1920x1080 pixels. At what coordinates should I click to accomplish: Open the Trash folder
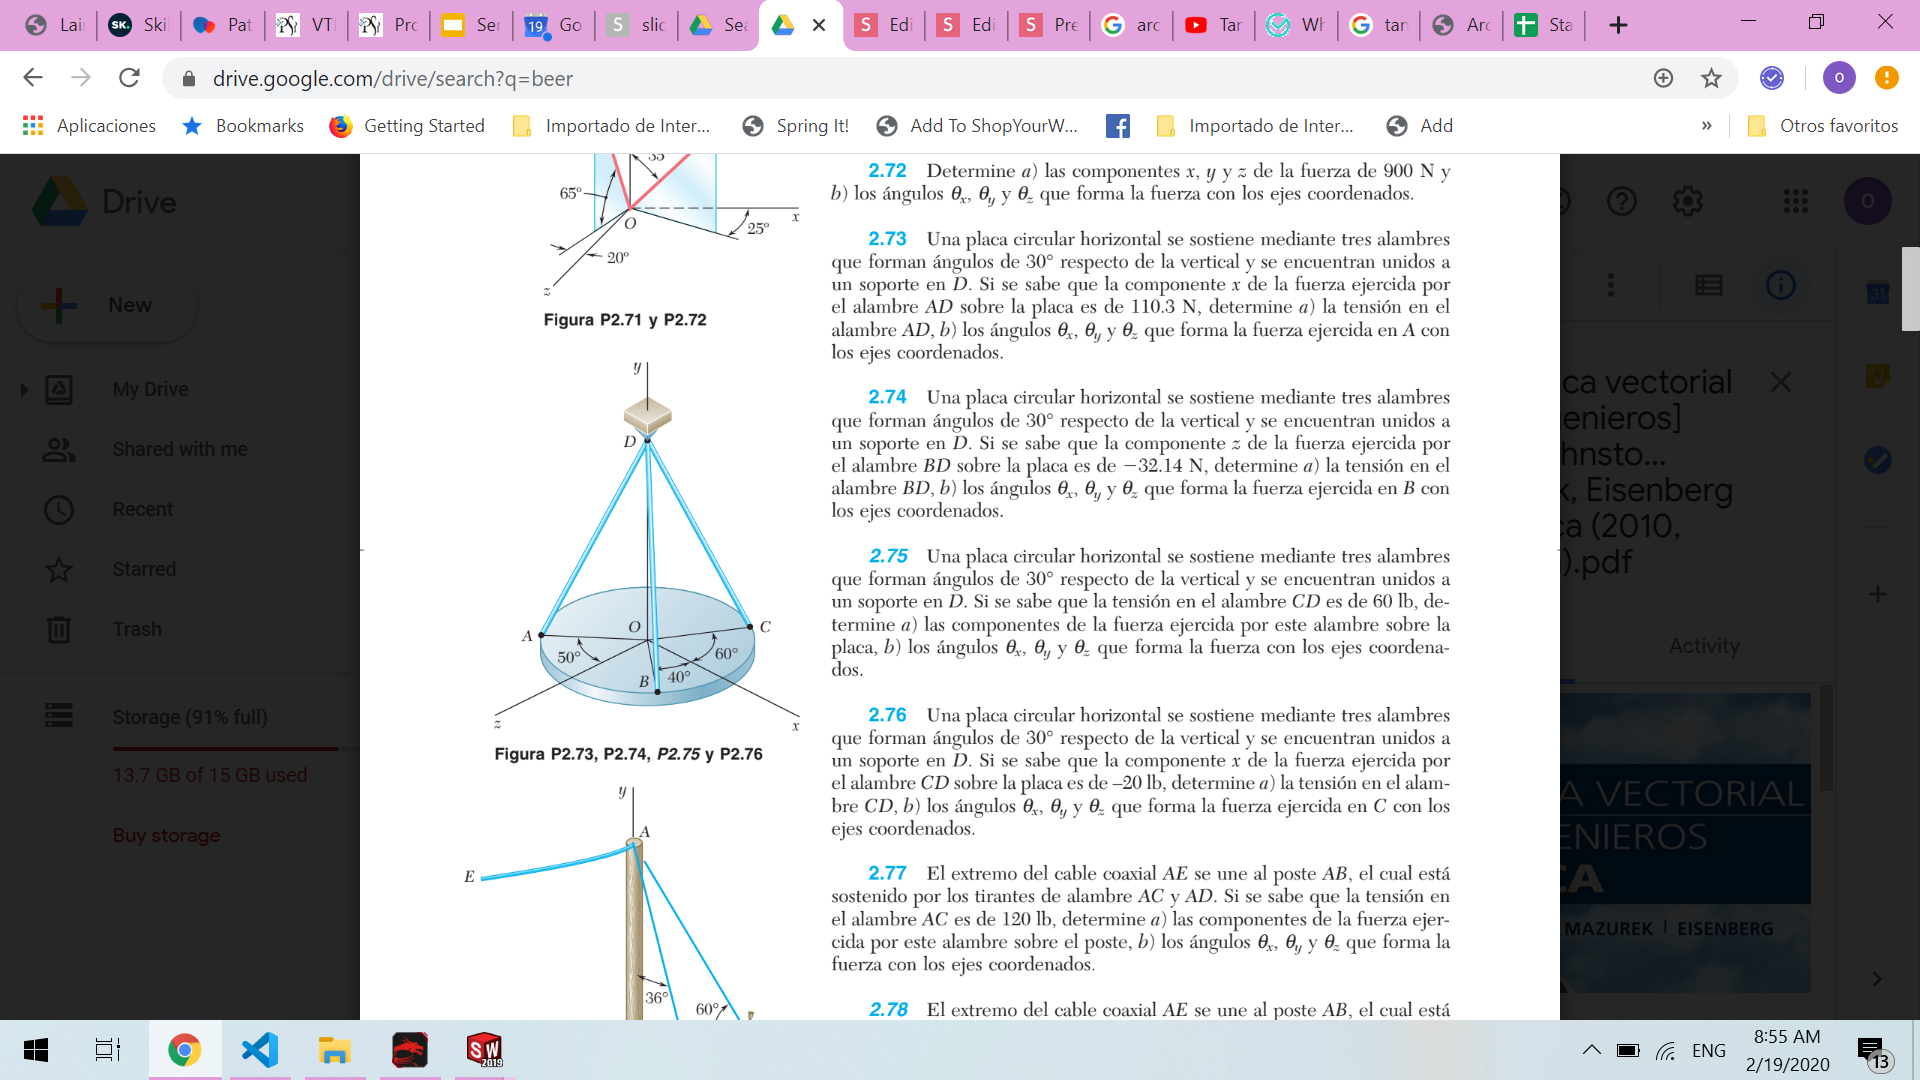tap(136, 630)
